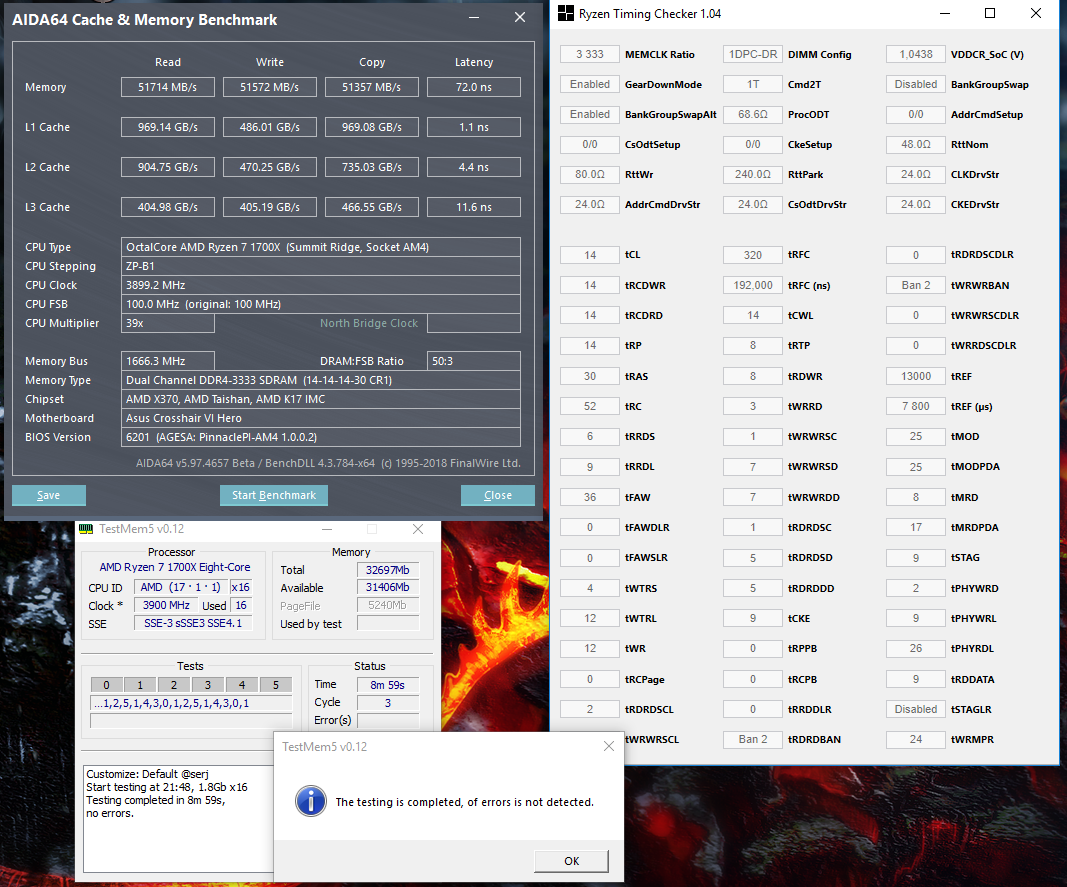Click the ProcODT 68.6Ω value

753,114
